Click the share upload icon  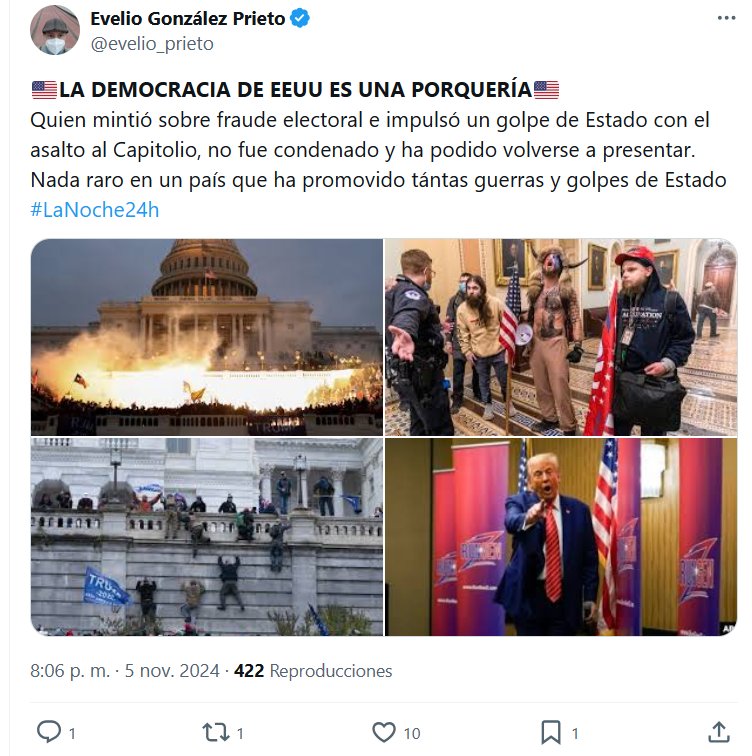[718, 732]
